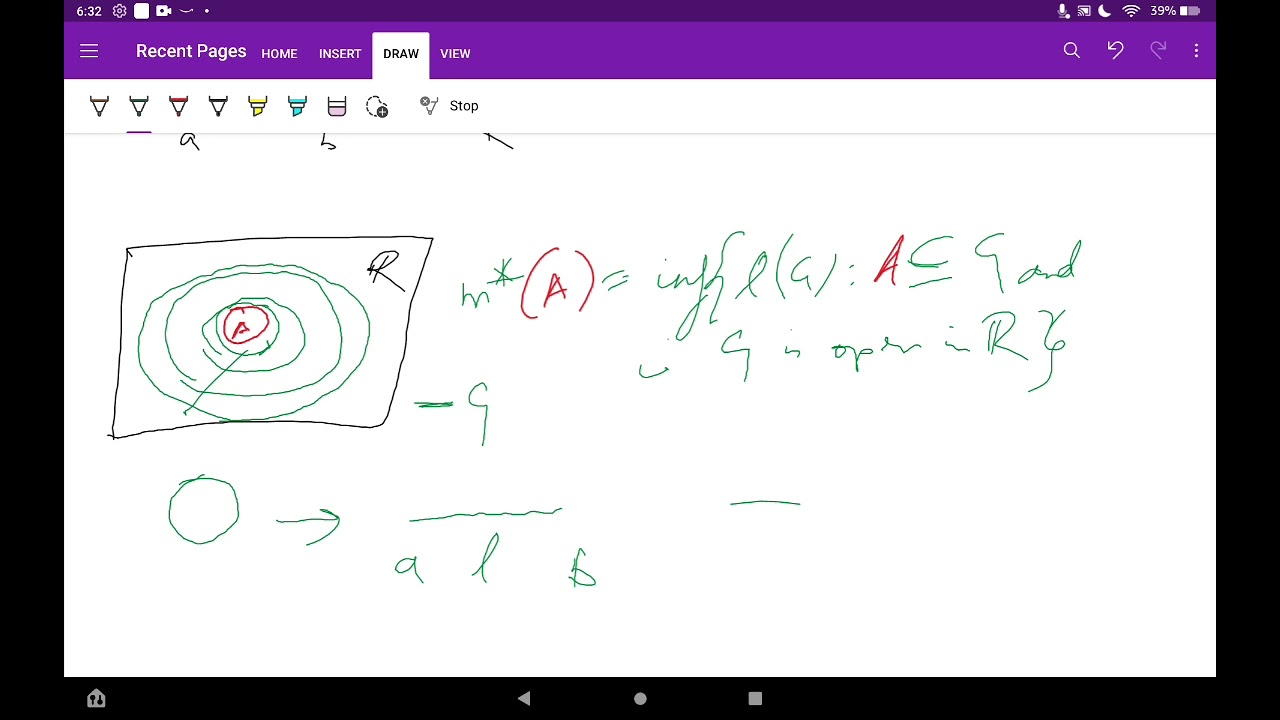The height and width of the screenshot is (720, 1280).
Task: Open the hamburger navigation menu
Action: 89,51
